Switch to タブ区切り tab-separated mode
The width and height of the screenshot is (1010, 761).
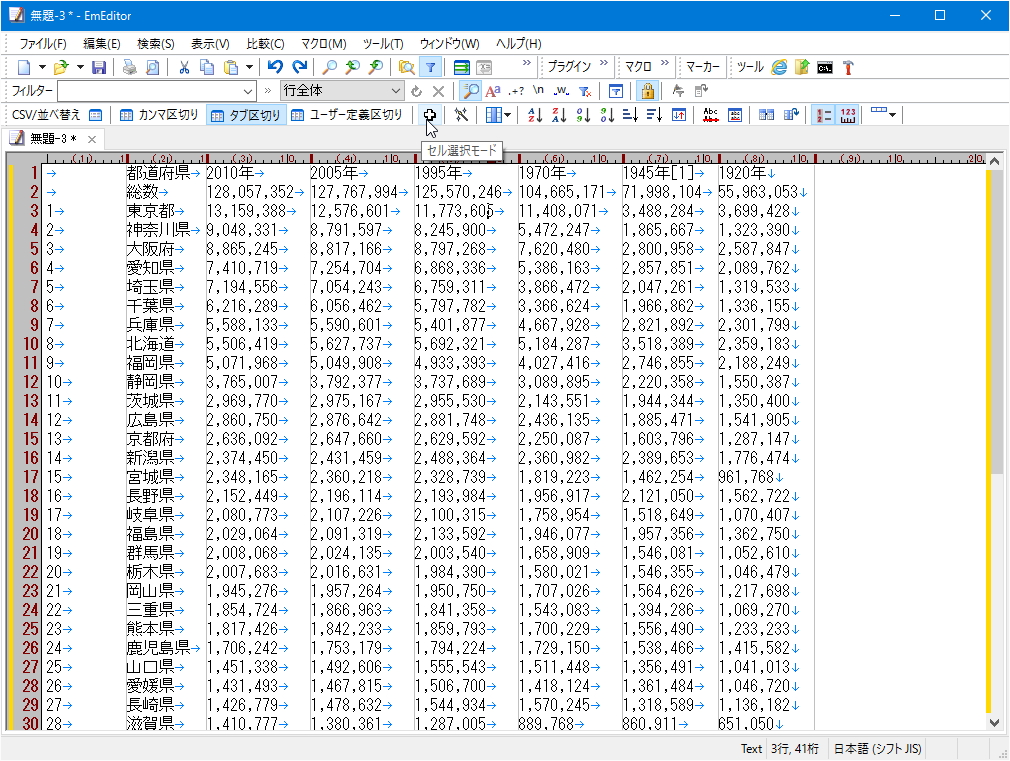tap(246, 115)
